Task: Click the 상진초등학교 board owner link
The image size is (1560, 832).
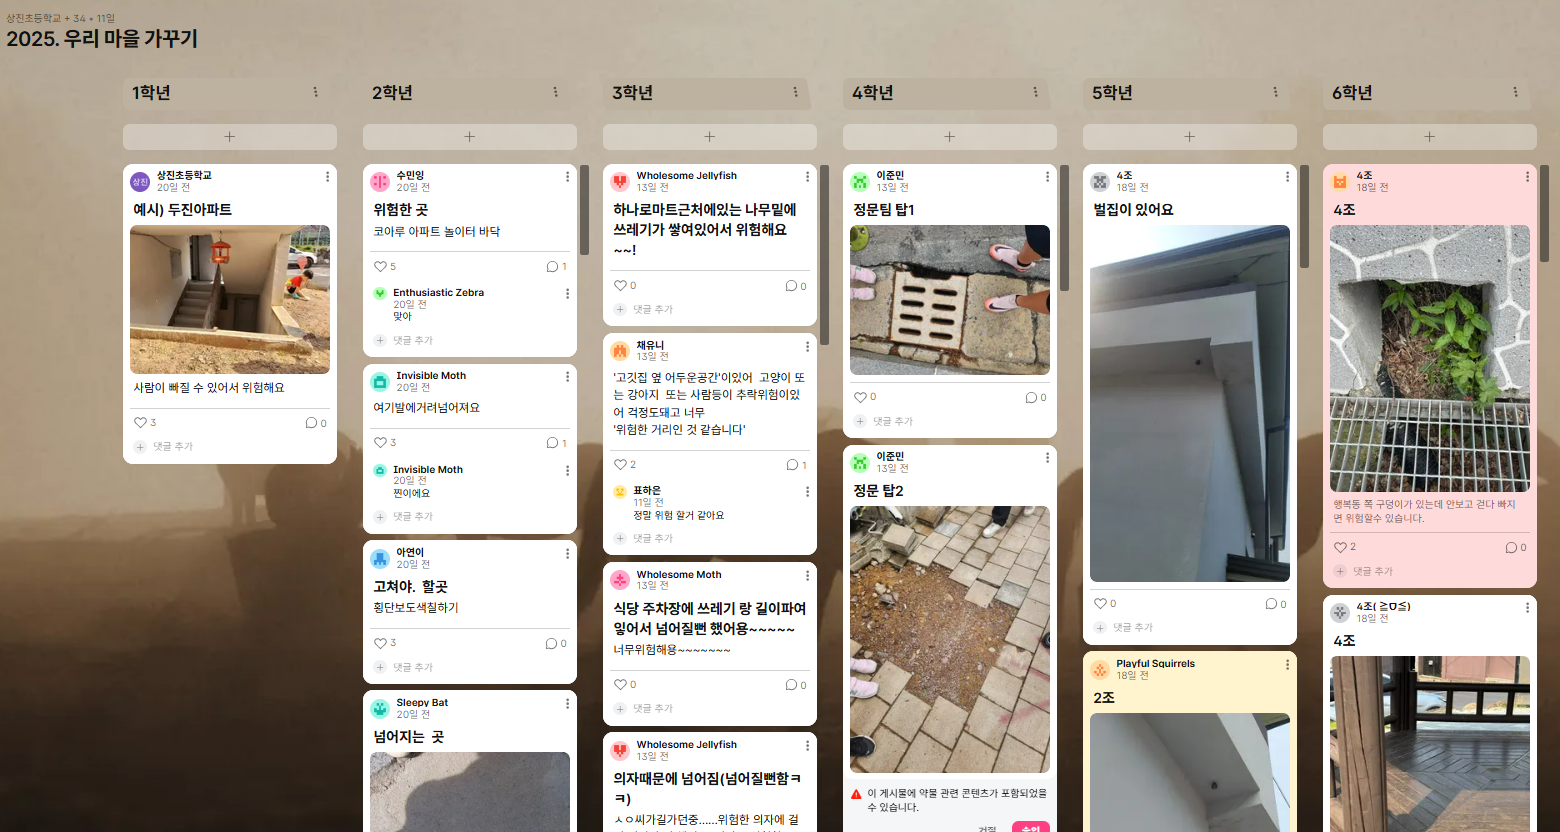Action: [33, 18]
